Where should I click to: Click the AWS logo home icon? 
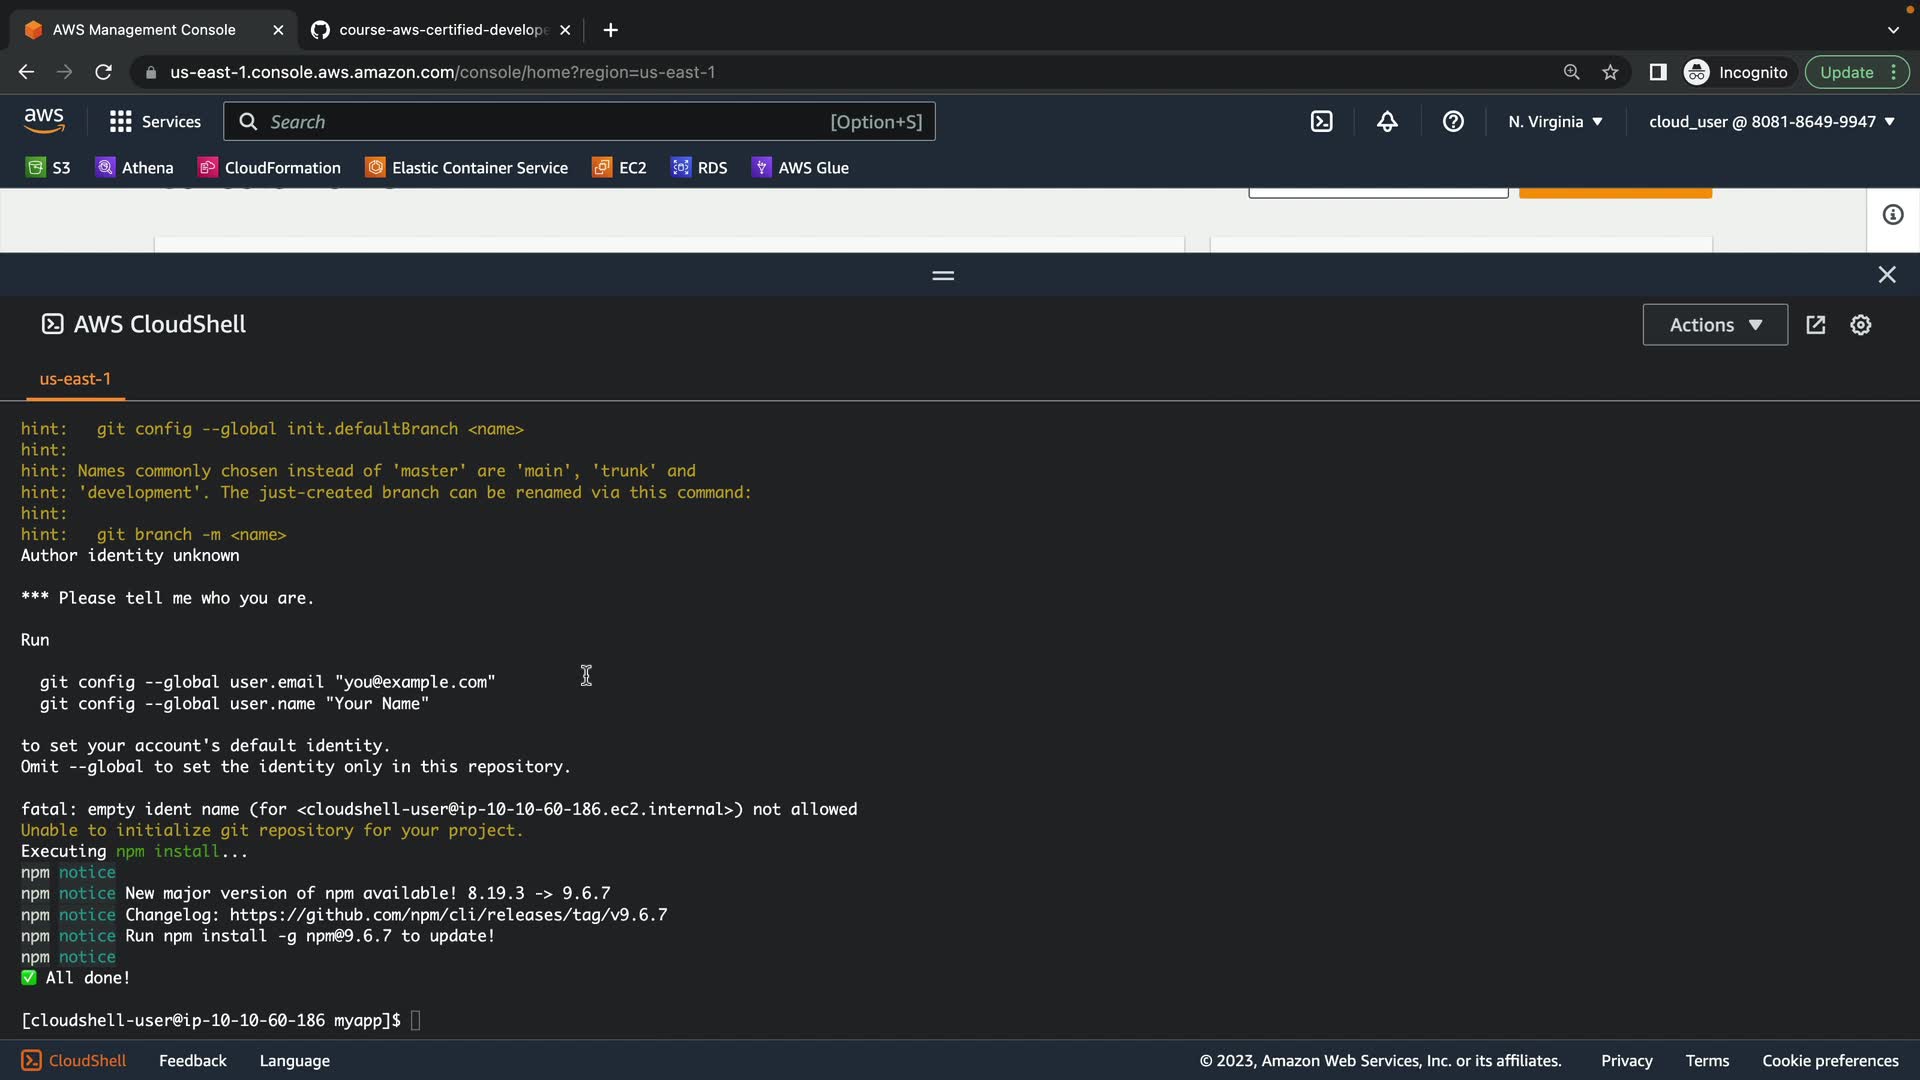click(x=44, y=121)
